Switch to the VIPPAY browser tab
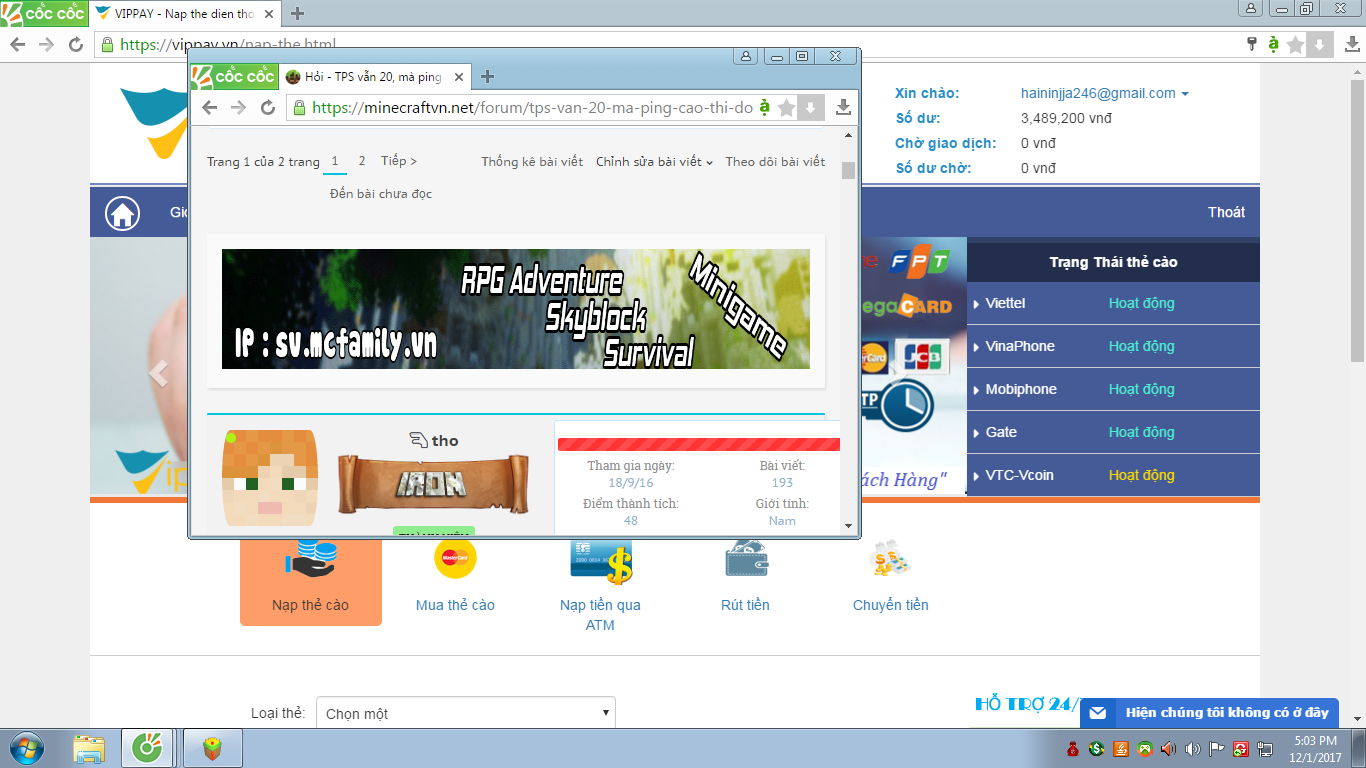Image resolution: width=1366 pixels, height=768 pixels. point(186,14)
